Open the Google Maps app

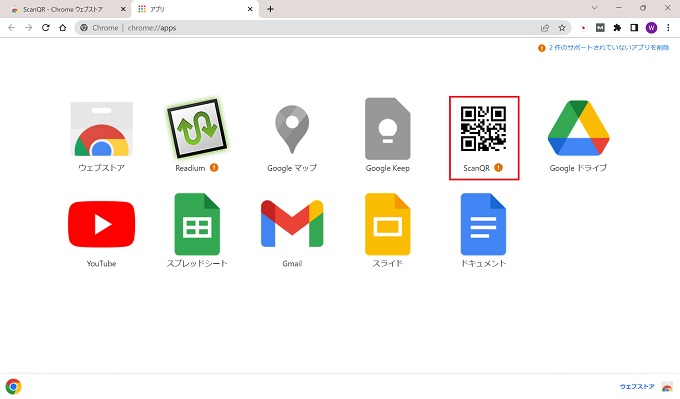click(x=292, y=129)
